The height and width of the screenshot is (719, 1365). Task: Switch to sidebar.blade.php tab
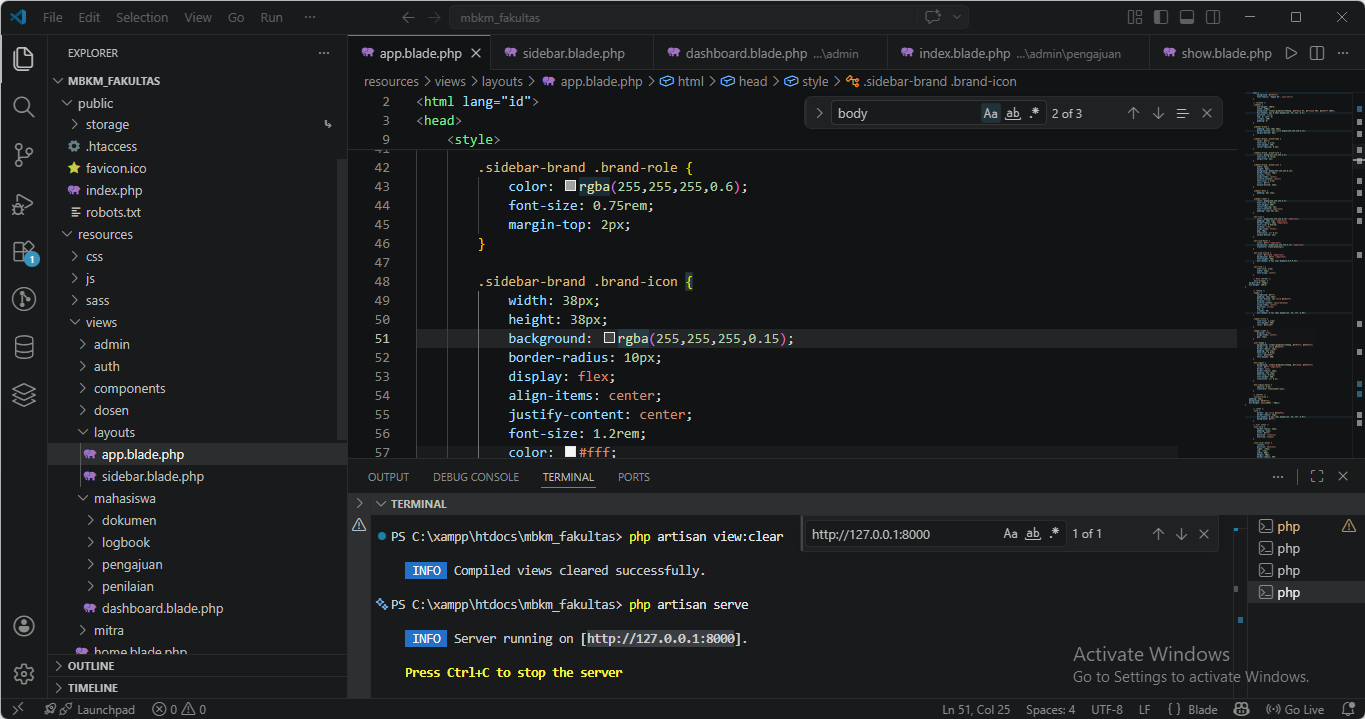(x=573, y=53)
